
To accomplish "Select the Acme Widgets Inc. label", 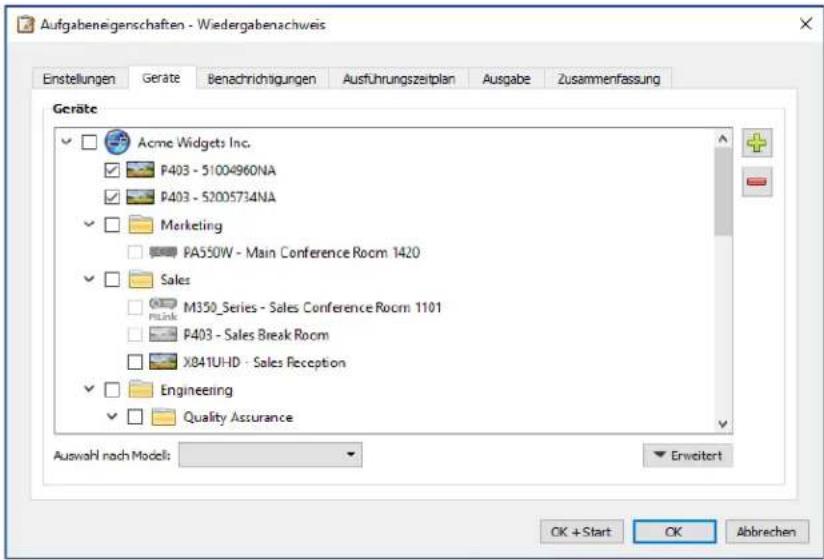I will (x=194, y=142).
